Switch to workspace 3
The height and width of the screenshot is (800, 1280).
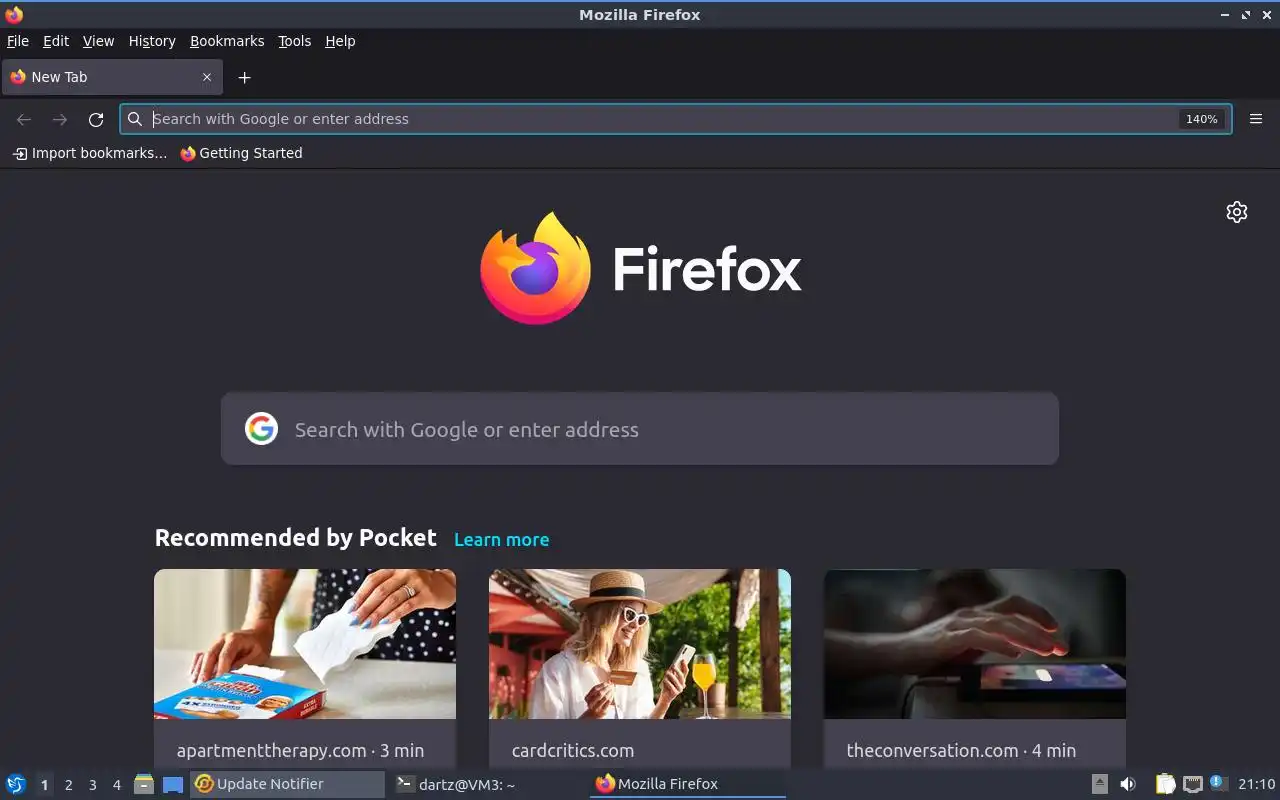(92, 785)
